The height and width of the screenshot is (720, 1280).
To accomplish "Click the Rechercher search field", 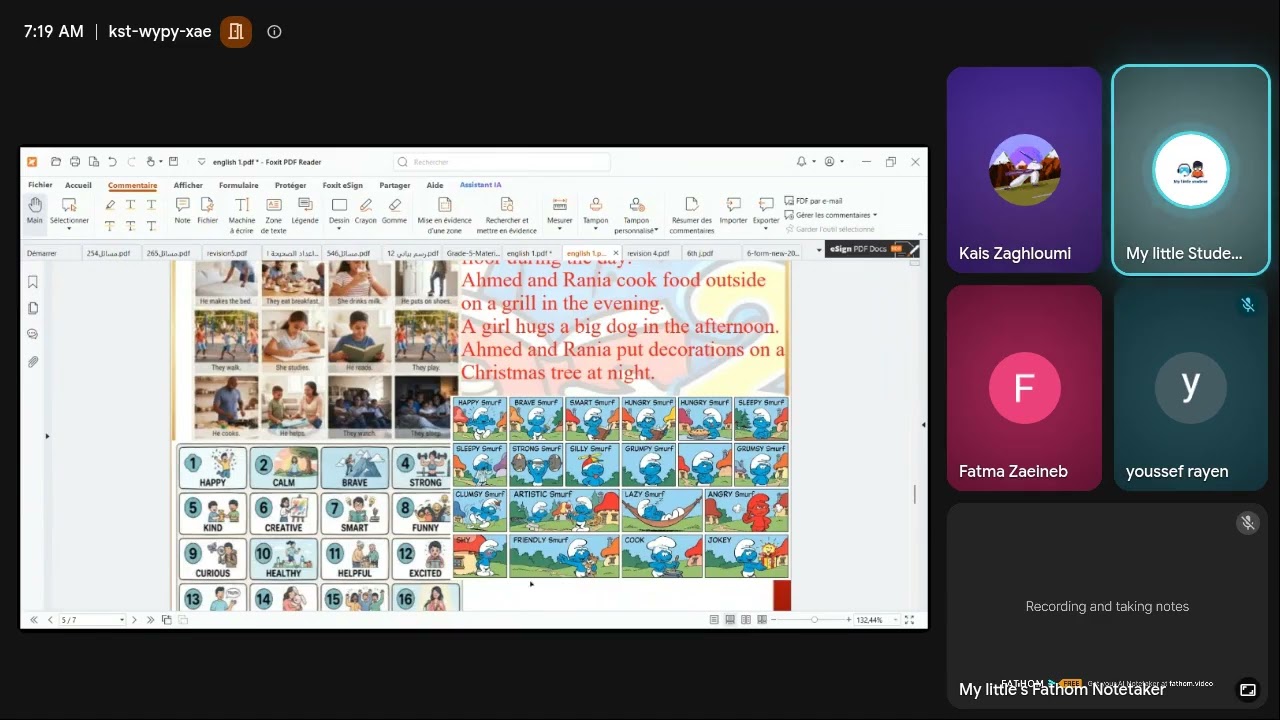I will click(502, 162).
